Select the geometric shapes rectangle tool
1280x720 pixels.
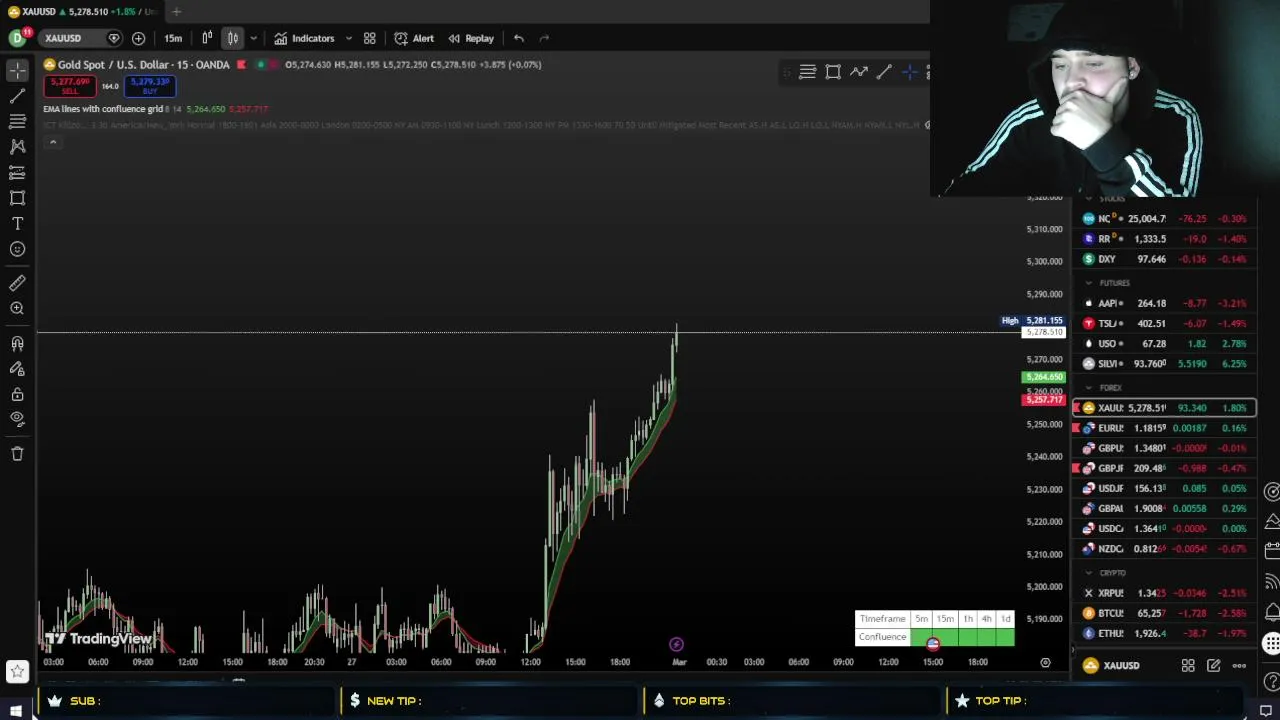(17, 198)
